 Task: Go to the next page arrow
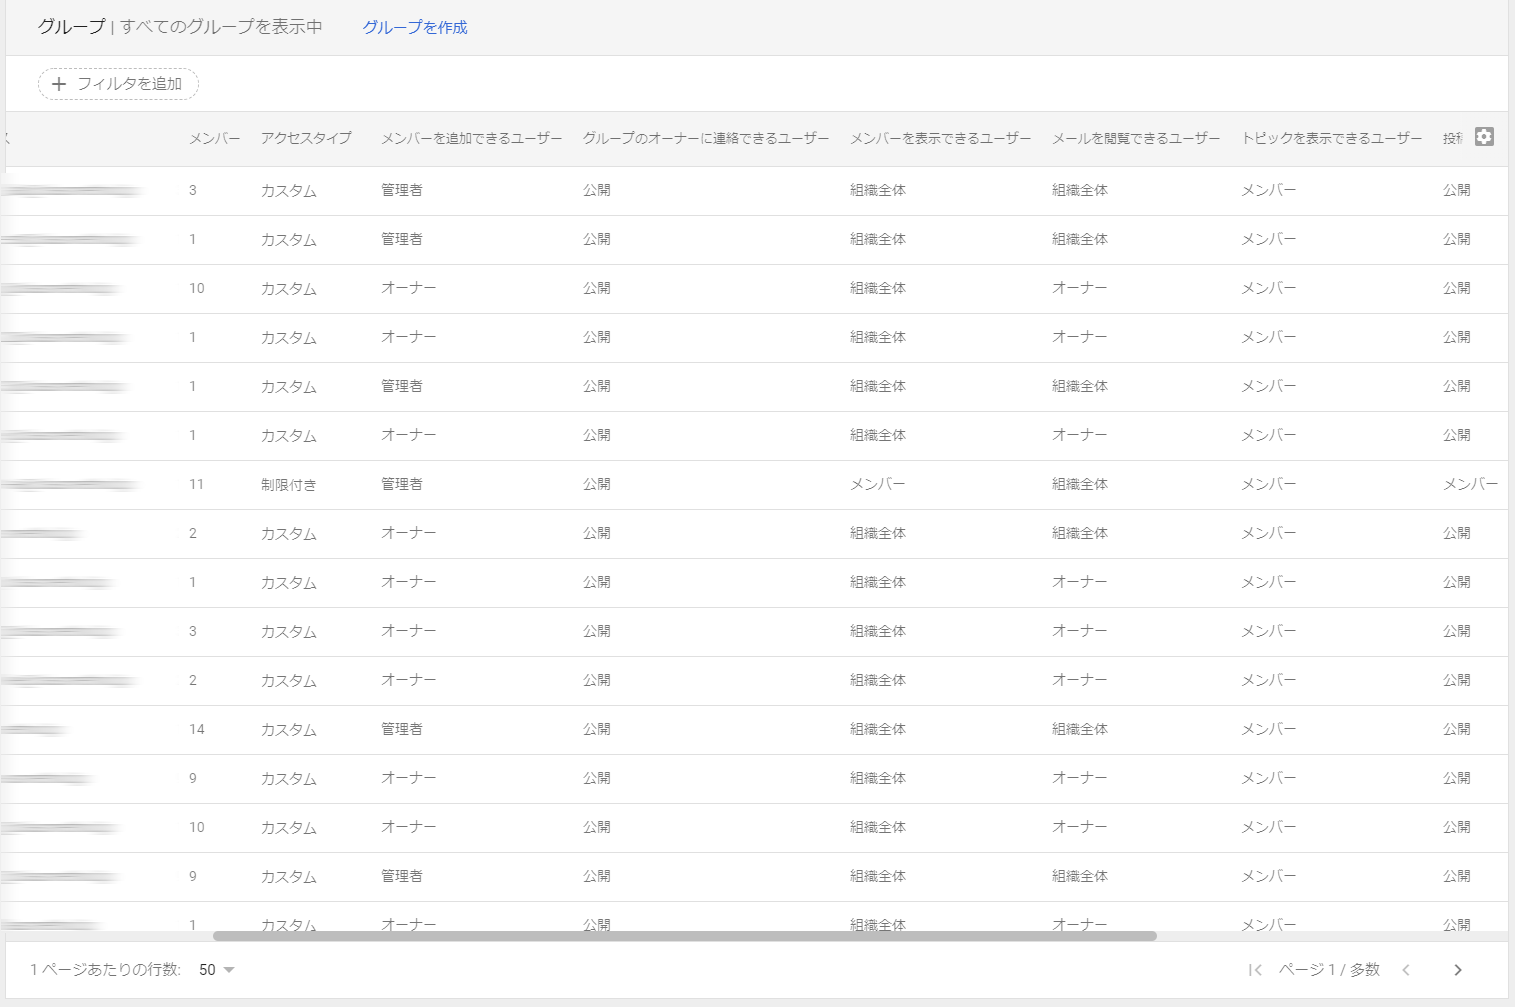click(x=1457, y=970)
